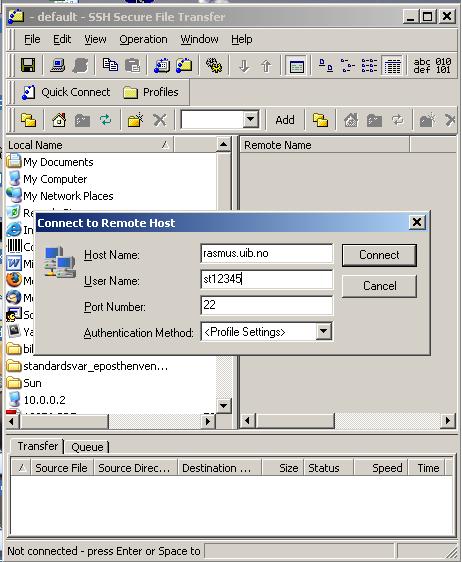Open the settings gear icon in toolbar

[x=214, y=66]
